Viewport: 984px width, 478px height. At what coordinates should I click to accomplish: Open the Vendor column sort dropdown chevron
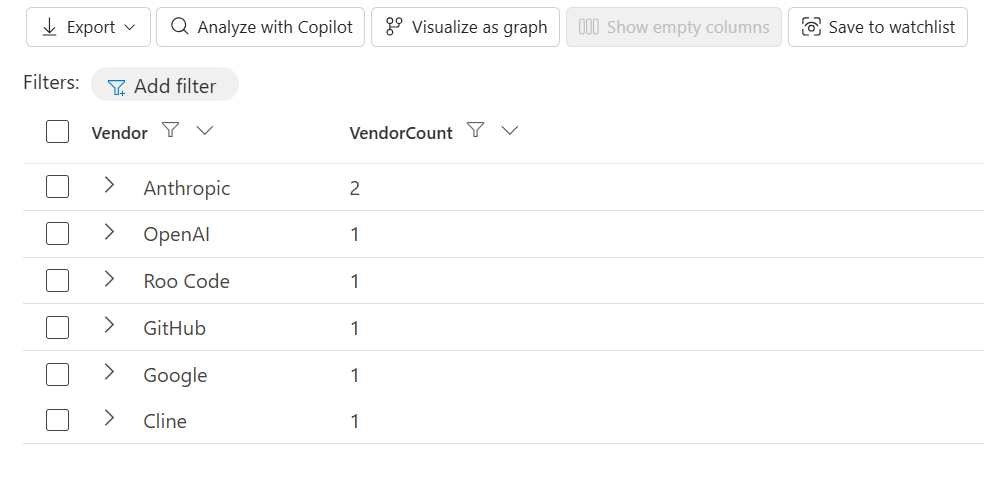[205, 130]
